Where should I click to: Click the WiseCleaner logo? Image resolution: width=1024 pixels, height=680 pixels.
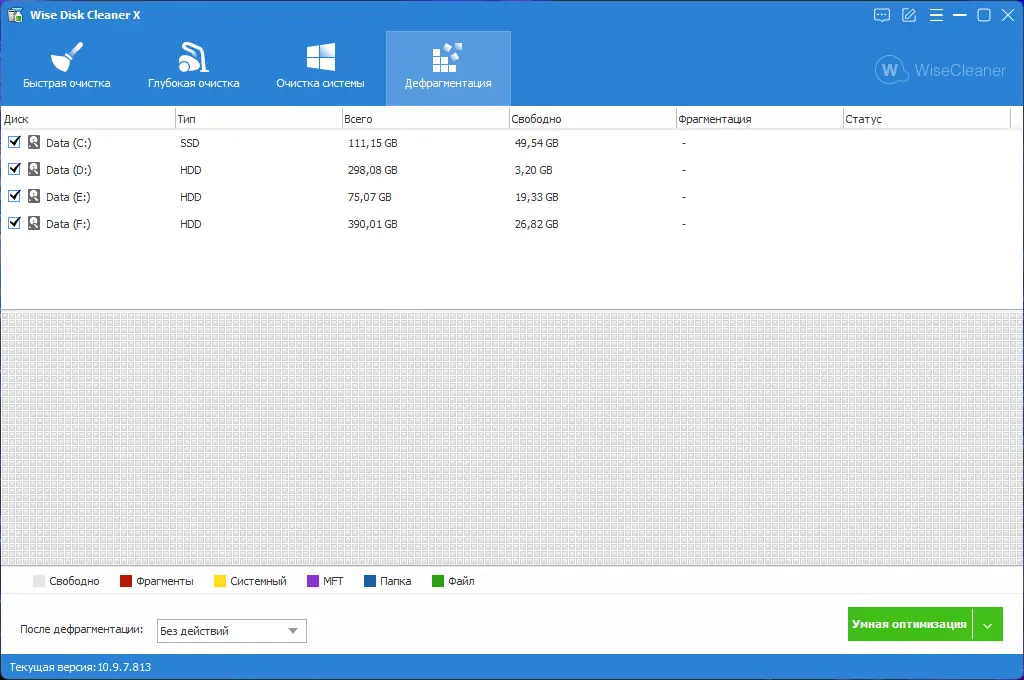tap(940, 69)
